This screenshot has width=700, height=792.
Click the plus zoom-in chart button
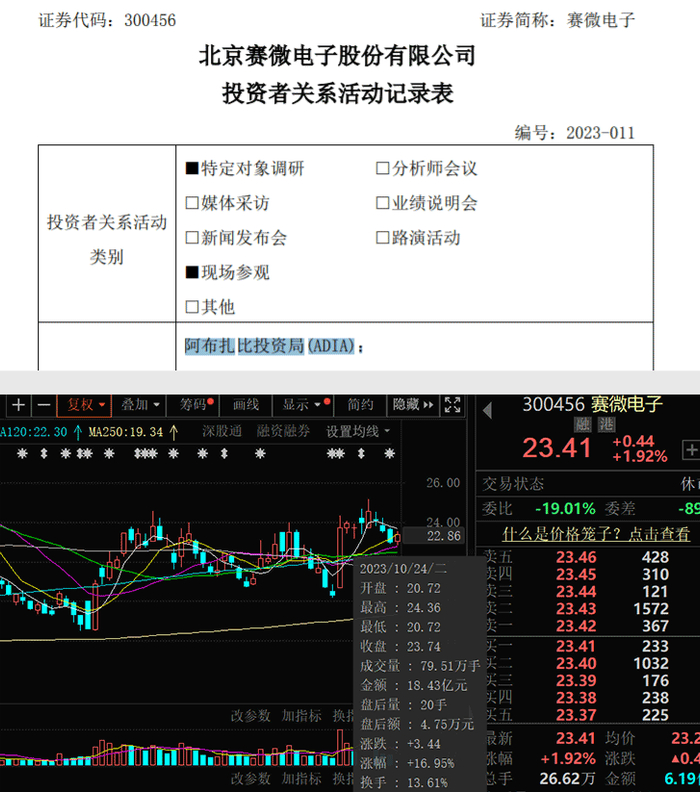19,406
